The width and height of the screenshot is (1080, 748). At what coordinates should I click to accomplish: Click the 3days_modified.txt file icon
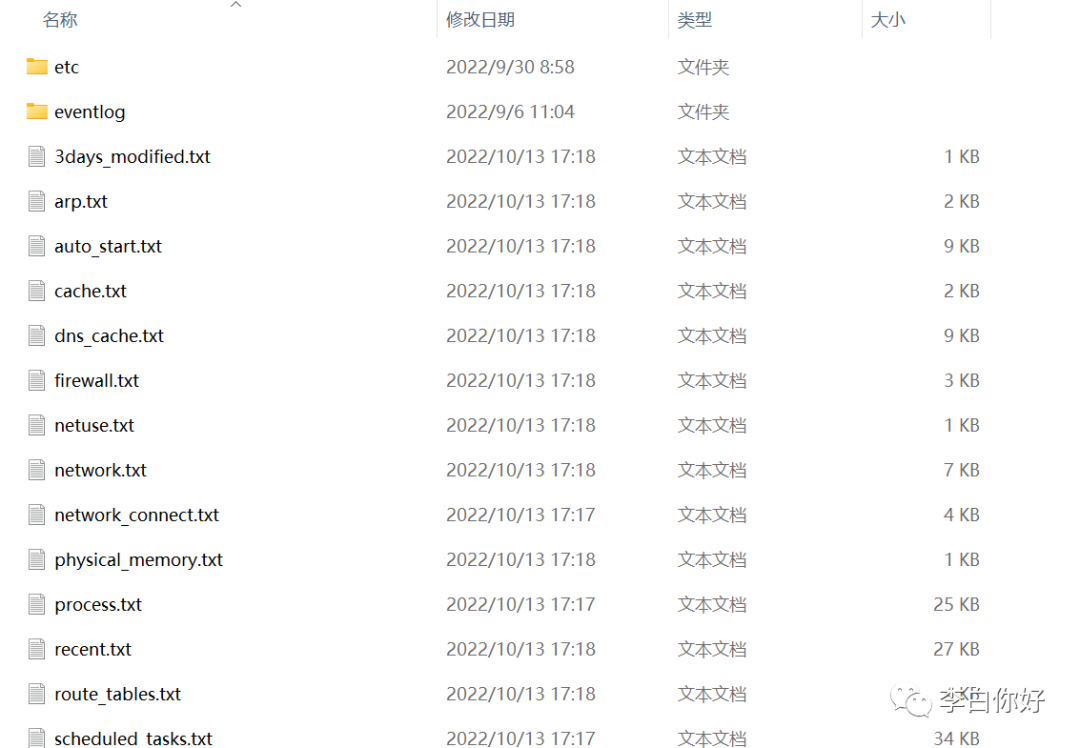(x=37, y=156)
